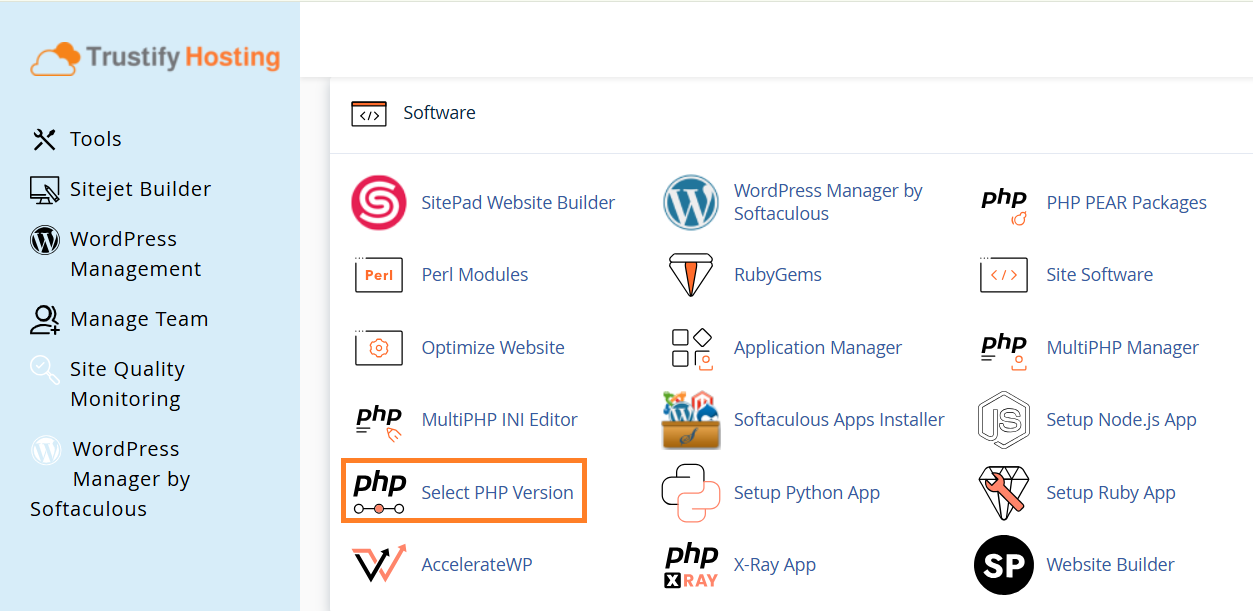Click the Manage Team sidebar icon
Image resolution: width=1253 pixels, height=611 pixels.
tap(45, 320)
